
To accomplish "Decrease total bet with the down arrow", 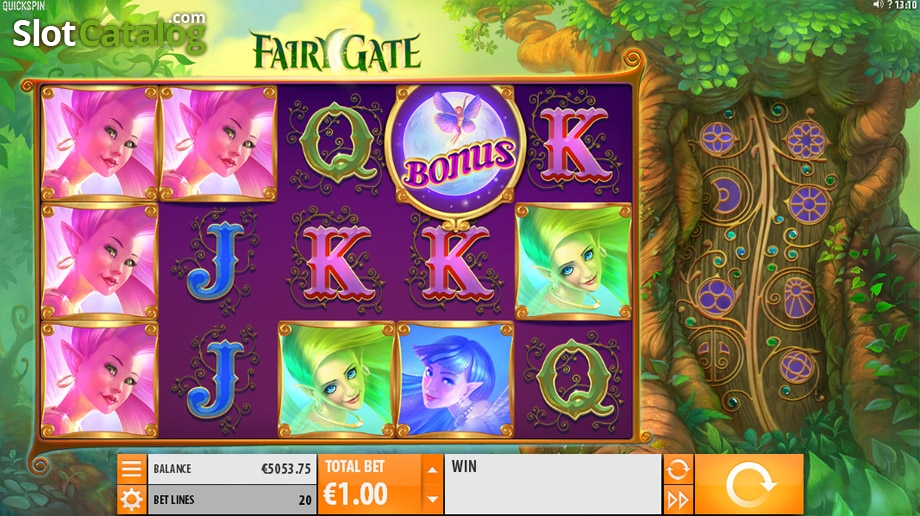I will (x=432, y=500).
